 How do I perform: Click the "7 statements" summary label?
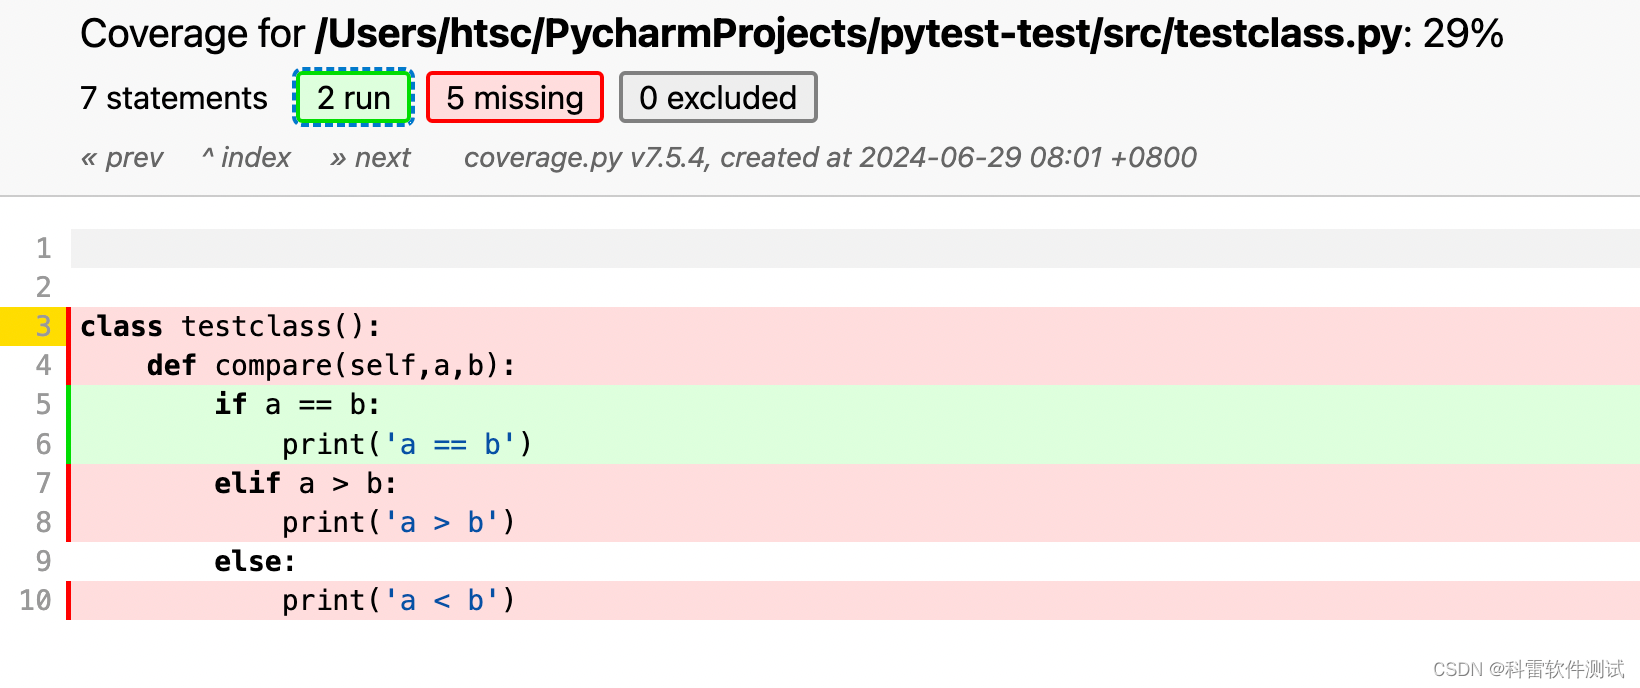point(173,97)
